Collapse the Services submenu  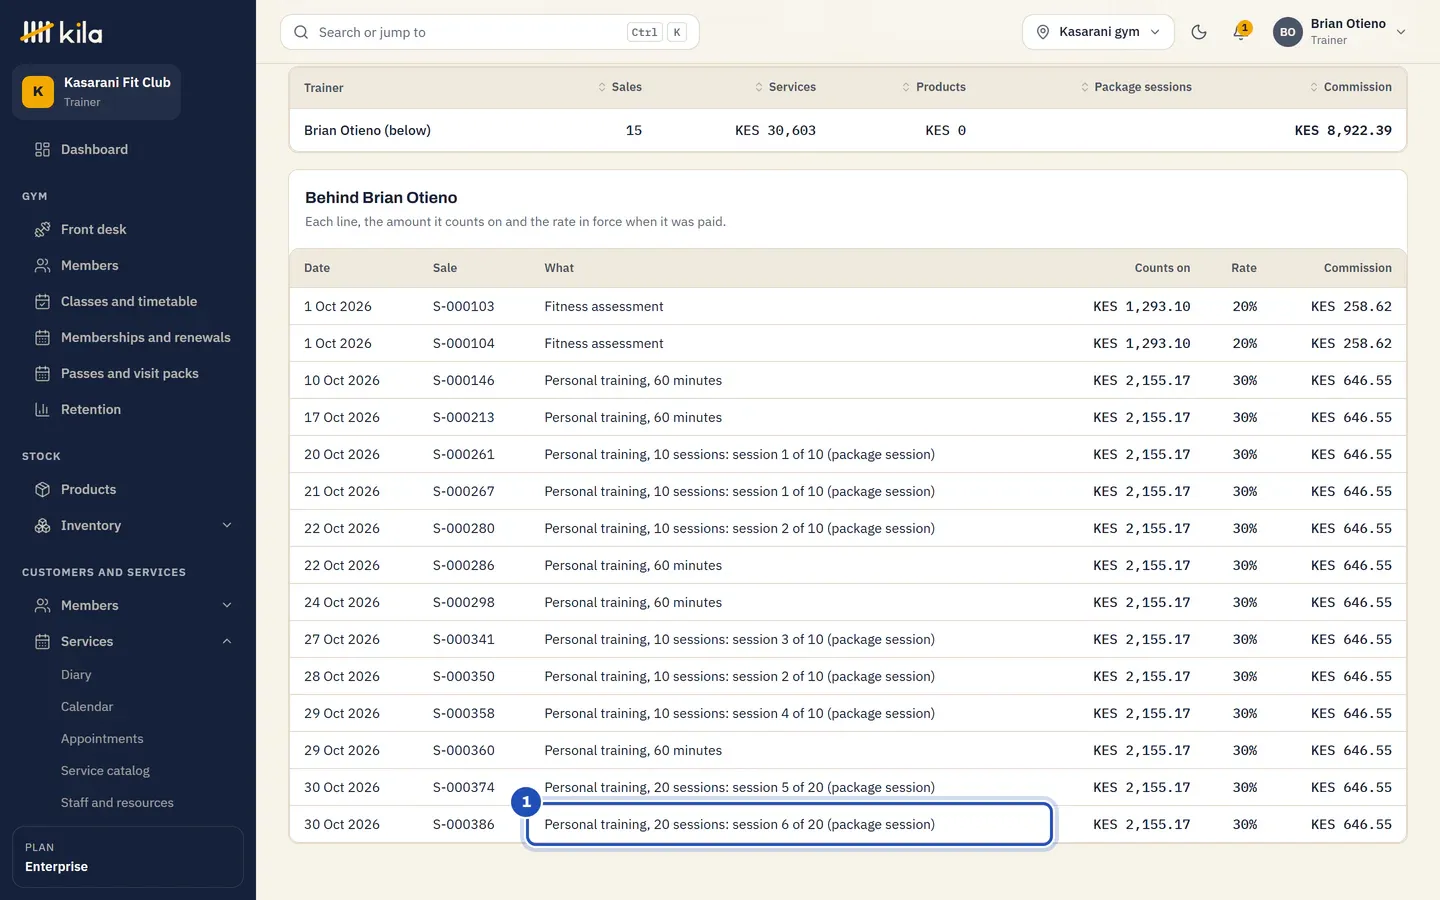tap(227, 642)
